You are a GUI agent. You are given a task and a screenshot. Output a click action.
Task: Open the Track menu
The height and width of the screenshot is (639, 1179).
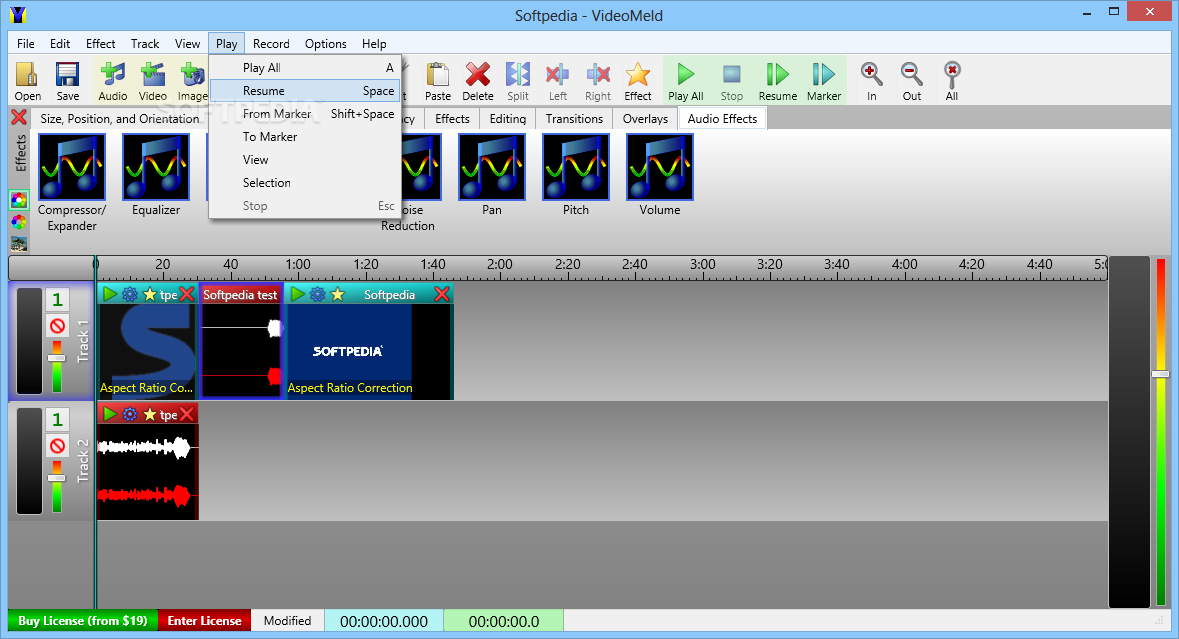tap(145, 44)
